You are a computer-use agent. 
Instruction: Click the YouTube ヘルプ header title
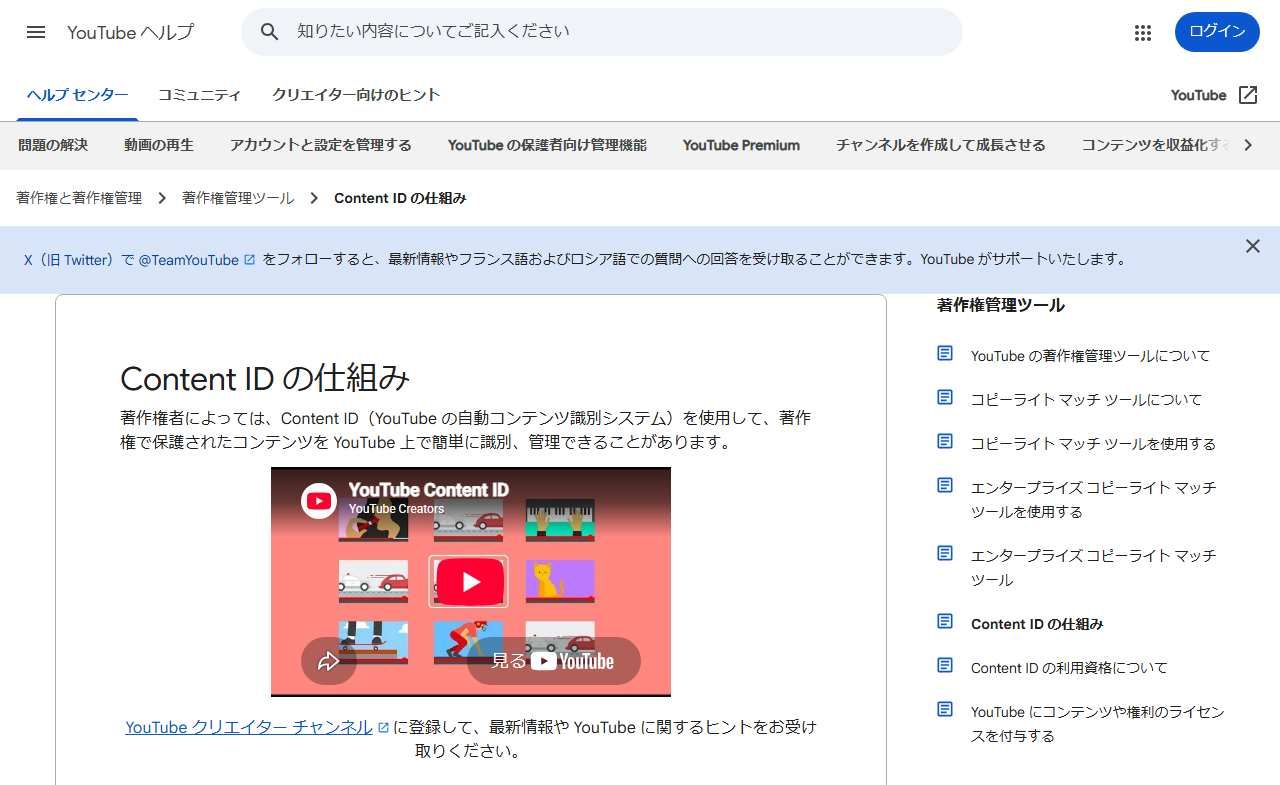pos(130,32)
